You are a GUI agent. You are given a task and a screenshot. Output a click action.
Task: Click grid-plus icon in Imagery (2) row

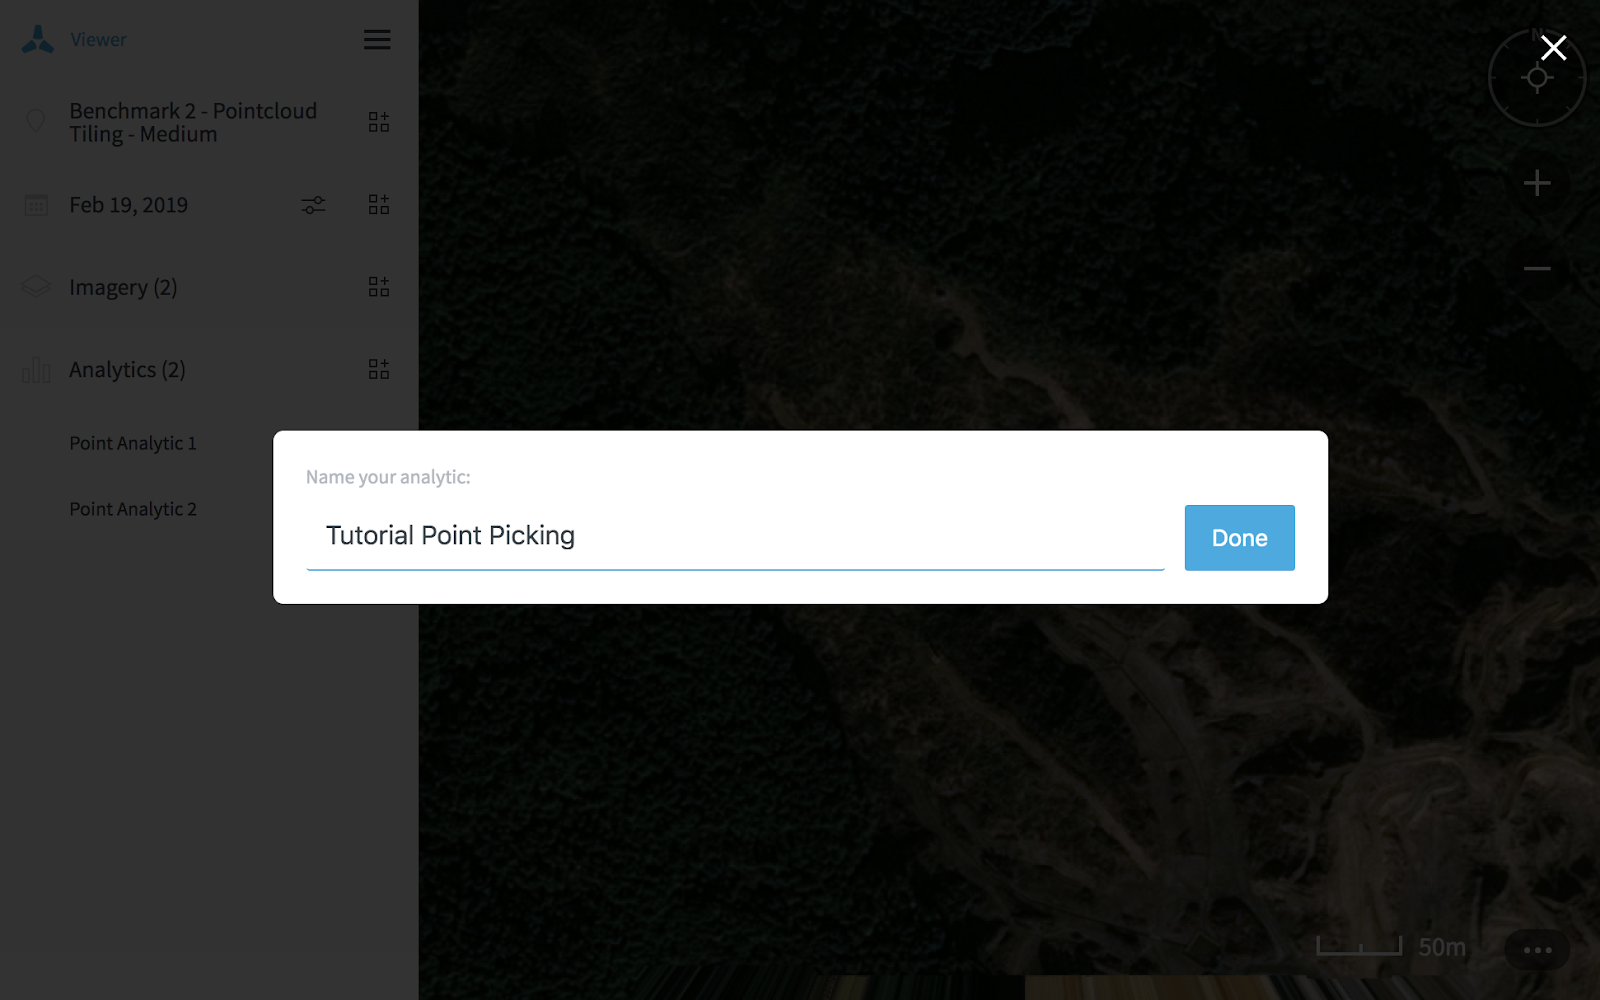click(379, 287)
